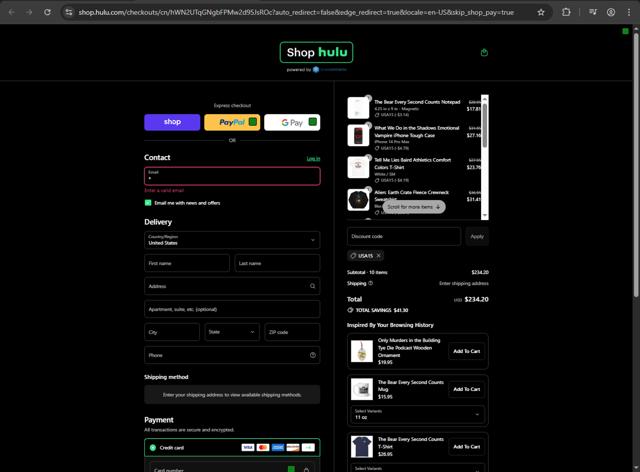
Task: Click The Bear Every Second Counts T-Shirt image
Action: (362, 446)
